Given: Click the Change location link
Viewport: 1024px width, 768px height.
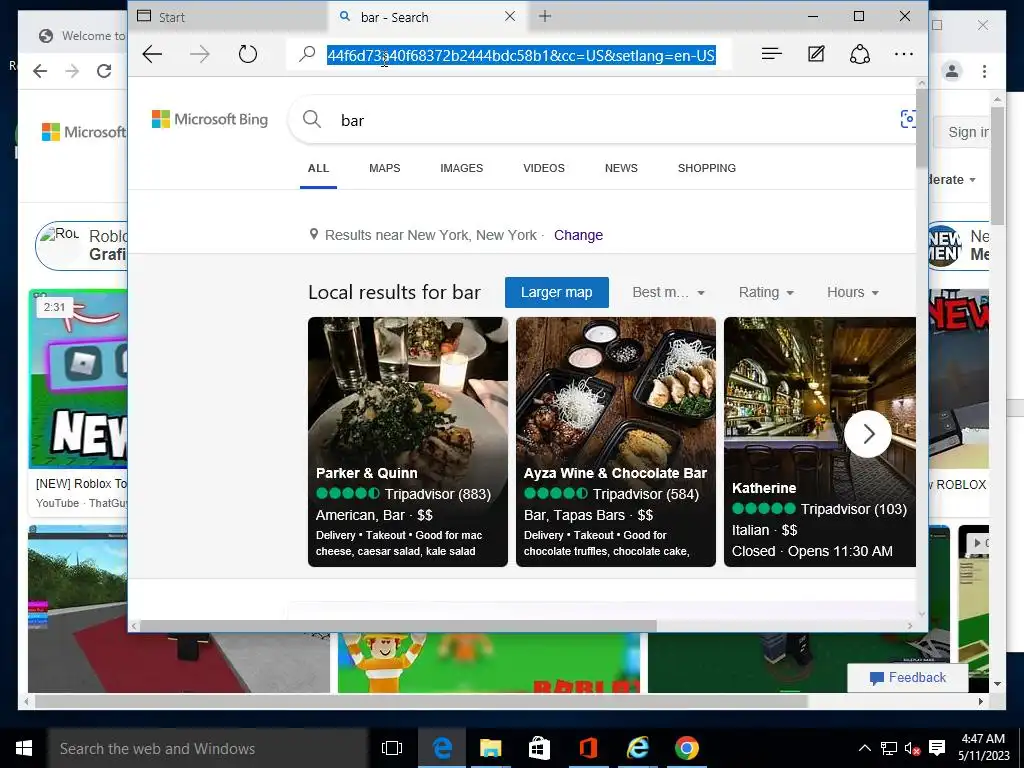Looking at the screenshot, I should 578,235.
